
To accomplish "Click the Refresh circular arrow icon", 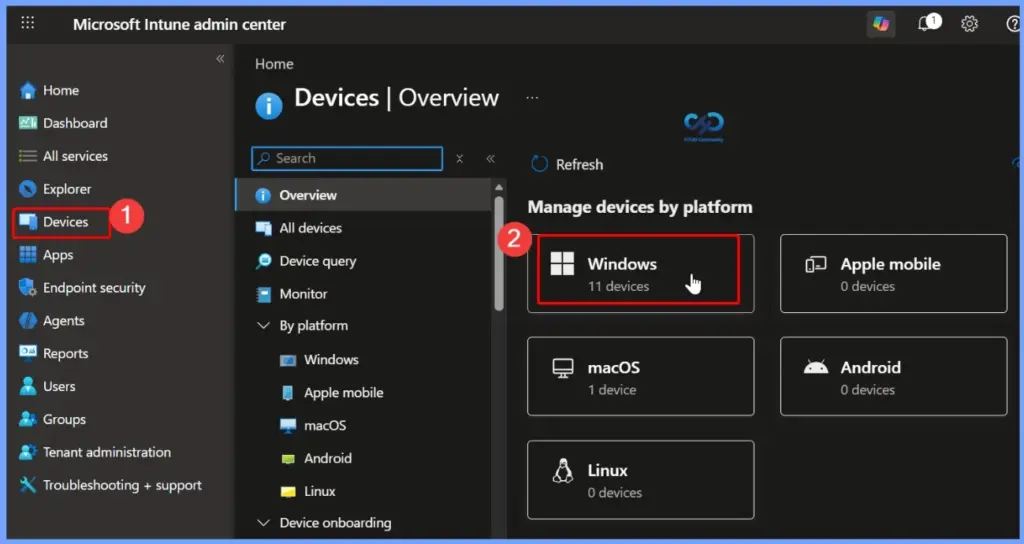I will (539, 164).
